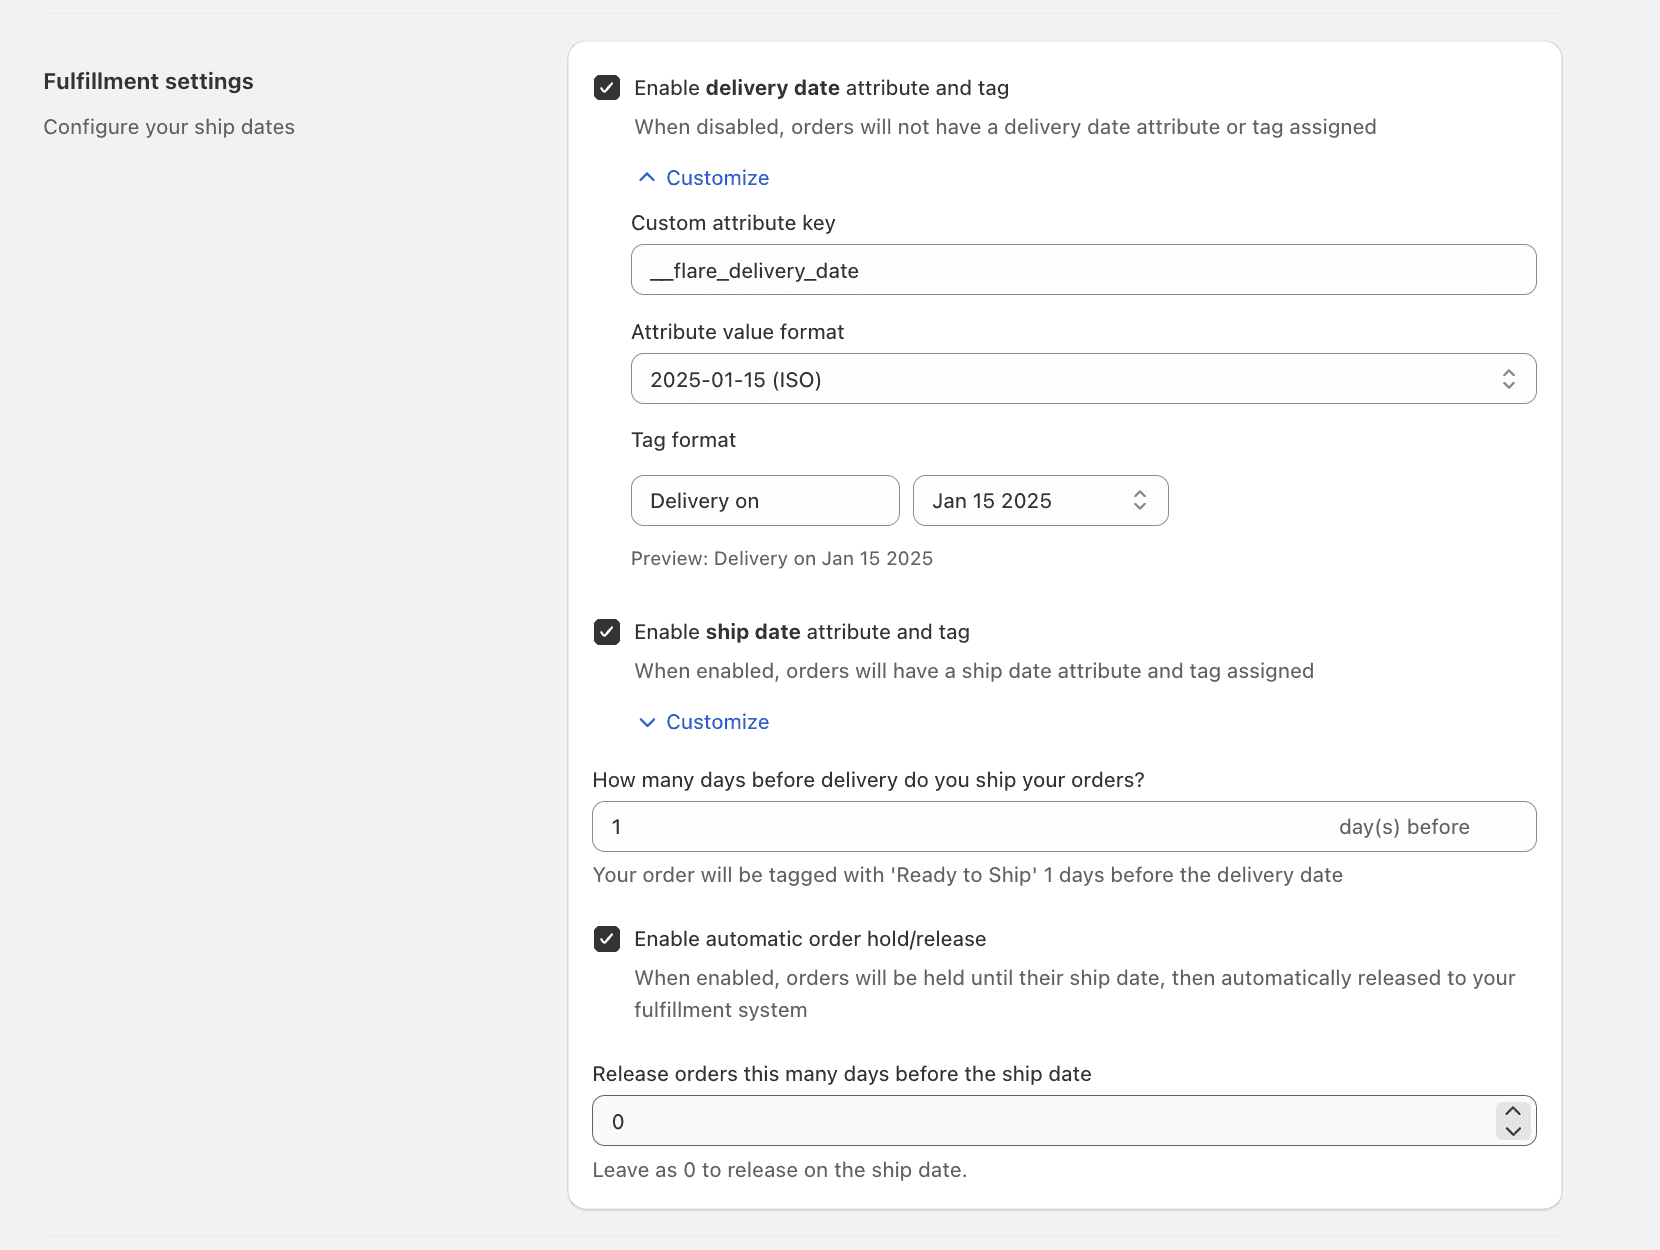Click the 'Enable delivery date attribute and tag' label
The height and width of the screenshot is (1250, 1660).
click(x=821, y=88)
